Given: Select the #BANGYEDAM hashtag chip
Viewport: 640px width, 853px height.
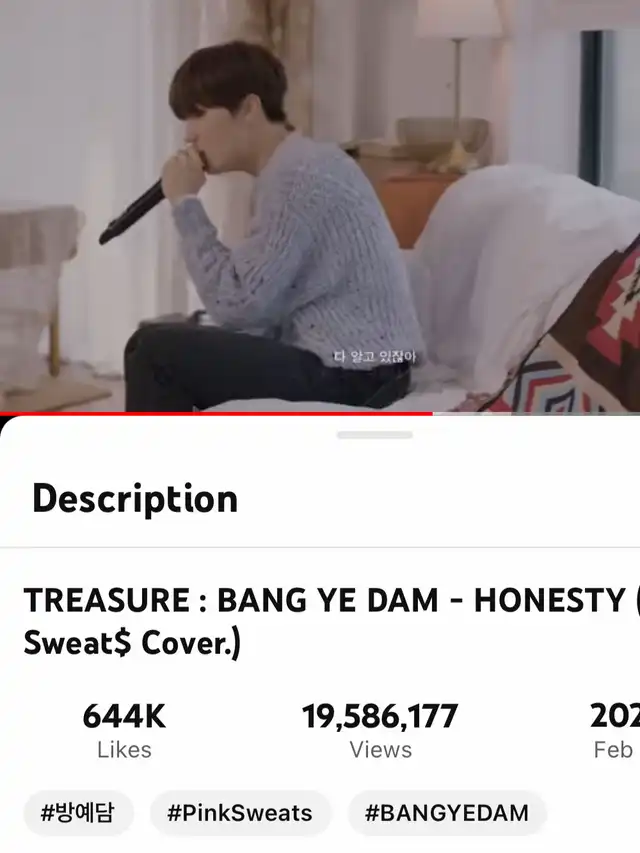Looking at the screenshot, I should point(447,813).
